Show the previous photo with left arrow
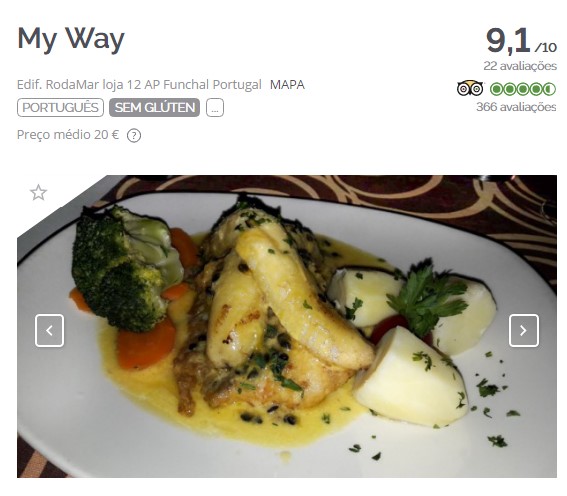567x496 pixels. click(x=50, y=330)
